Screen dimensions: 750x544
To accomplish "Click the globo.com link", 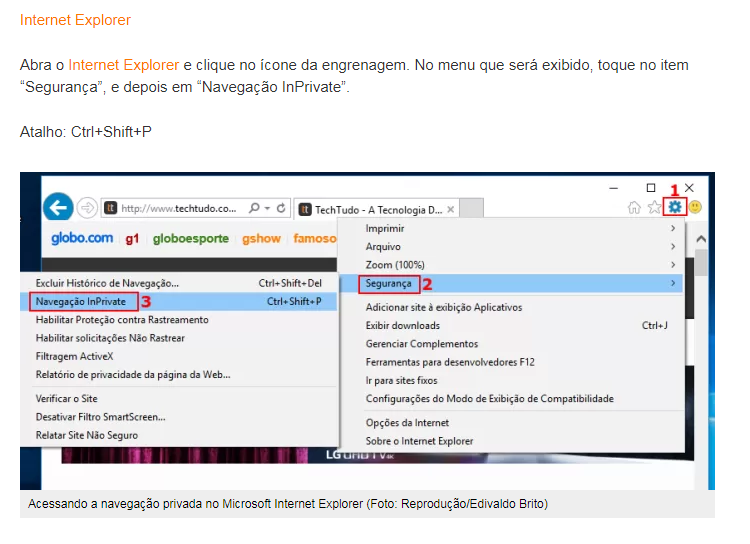I will click(x=82, y=238).
